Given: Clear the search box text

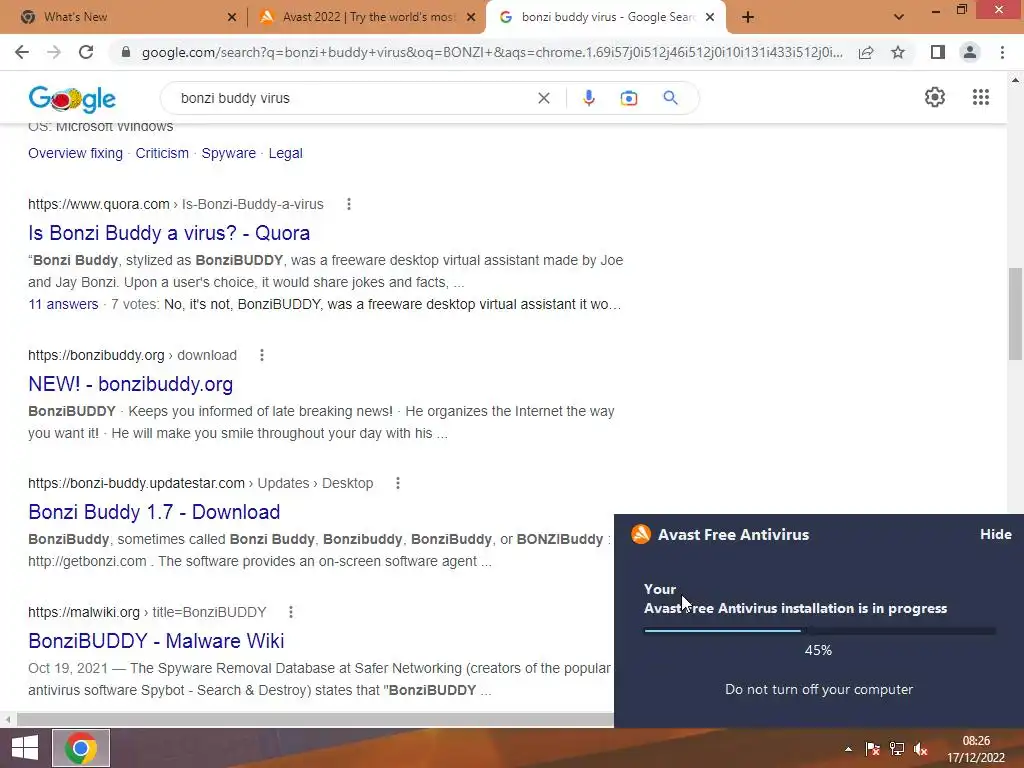Looking at the screenshot, I should coord(543,98).
